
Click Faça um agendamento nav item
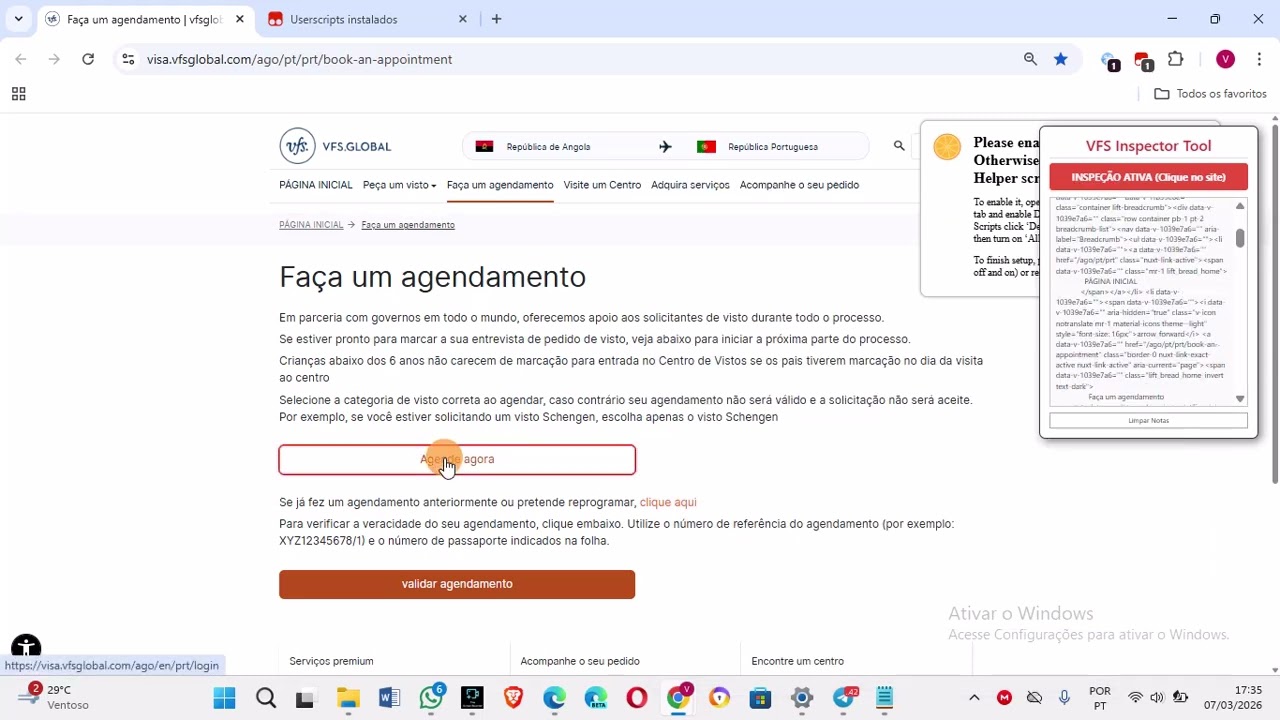point(500,185)
